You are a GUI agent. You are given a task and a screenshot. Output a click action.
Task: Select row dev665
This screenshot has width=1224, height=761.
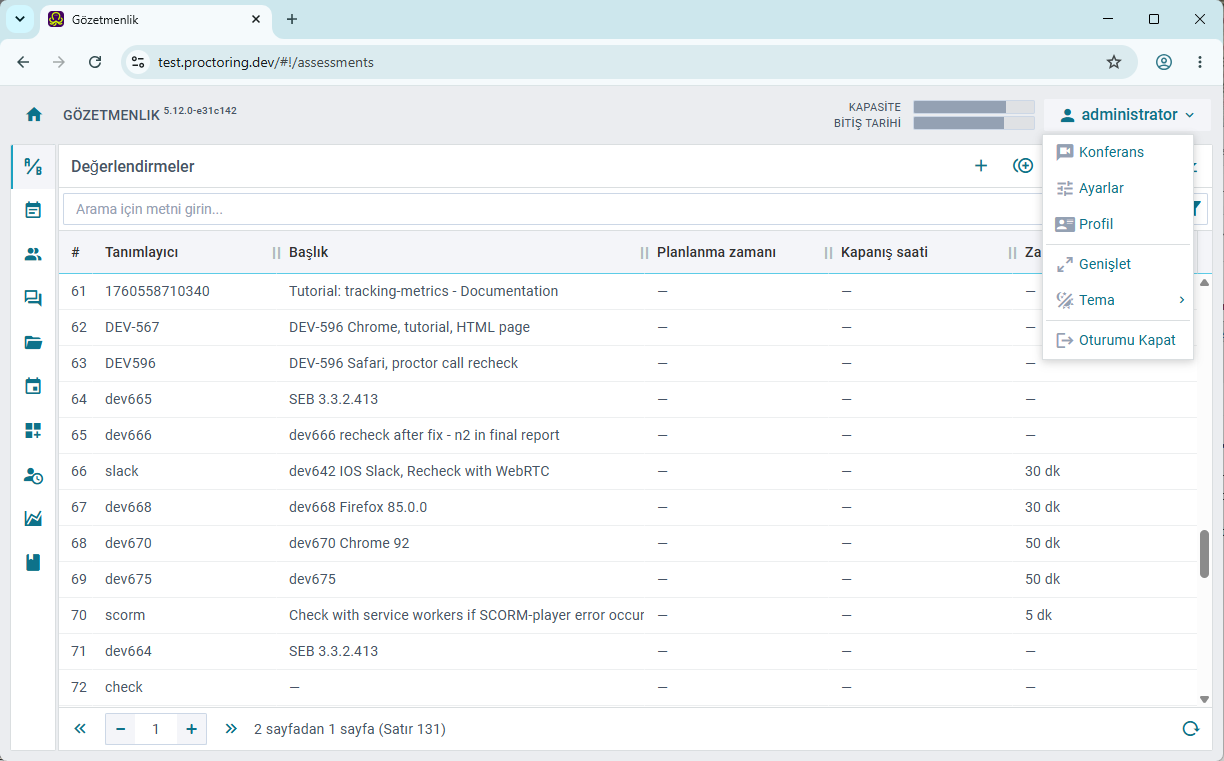tap(628, 399)
